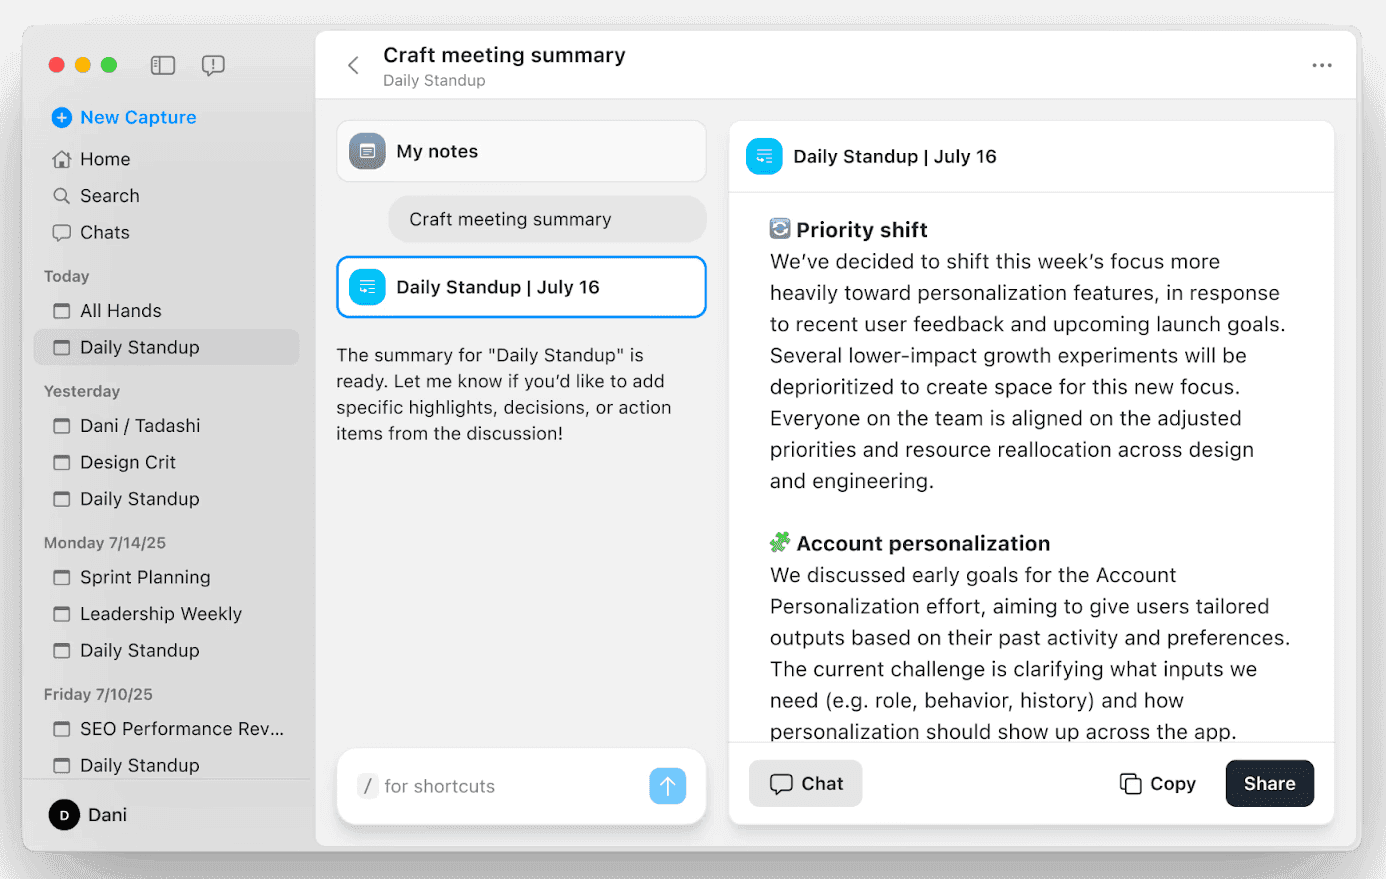The width and height of the screenshot is (1386, 879).
Task: Copy the meeting summary
Action: (1157, 783)
